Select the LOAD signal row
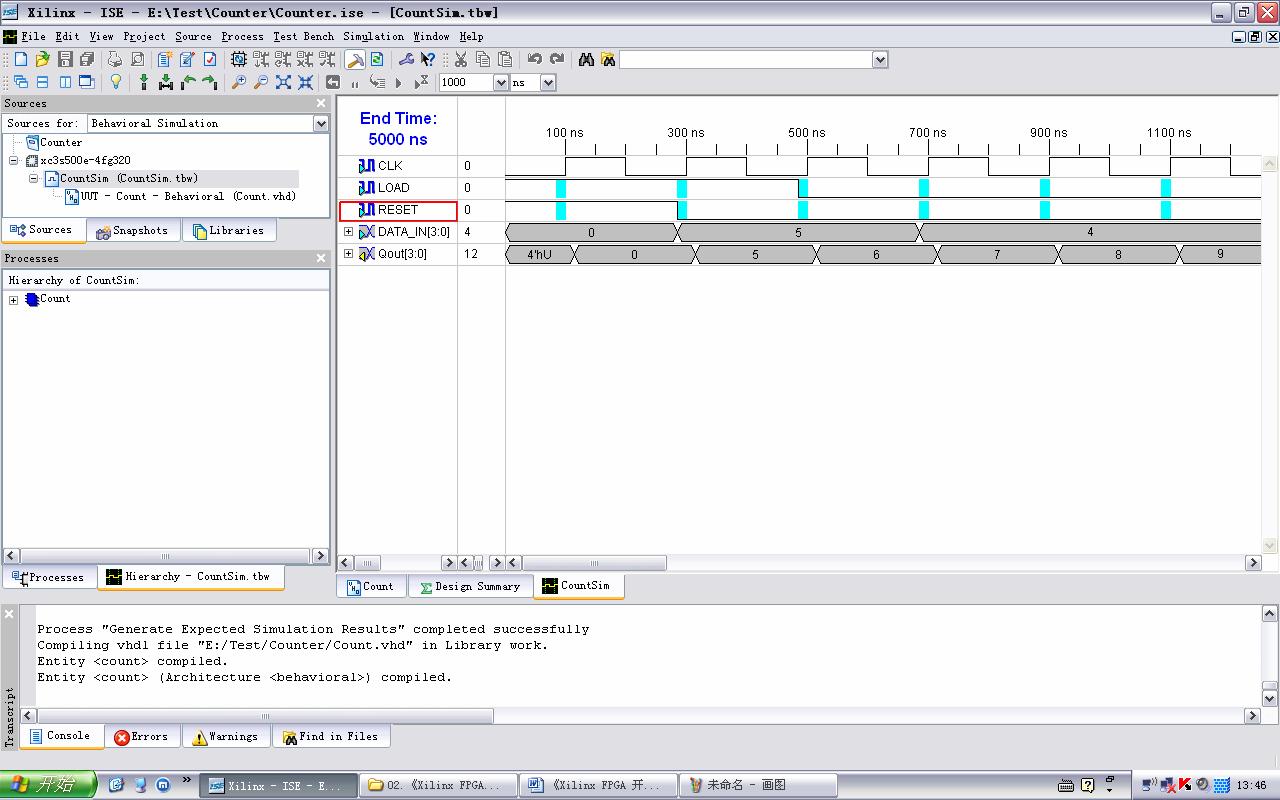 tap(398, 188)
